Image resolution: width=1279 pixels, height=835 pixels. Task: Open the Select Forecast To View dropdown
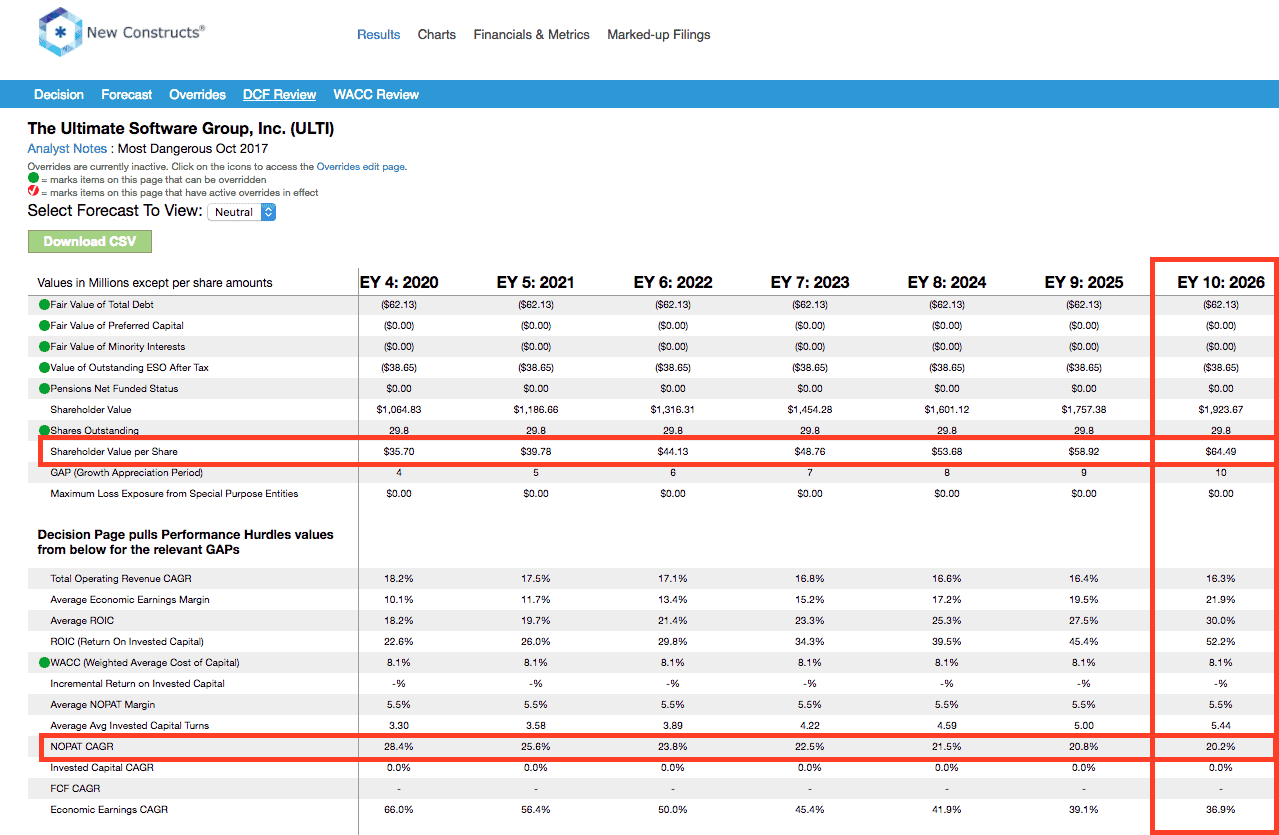point(241,212)
